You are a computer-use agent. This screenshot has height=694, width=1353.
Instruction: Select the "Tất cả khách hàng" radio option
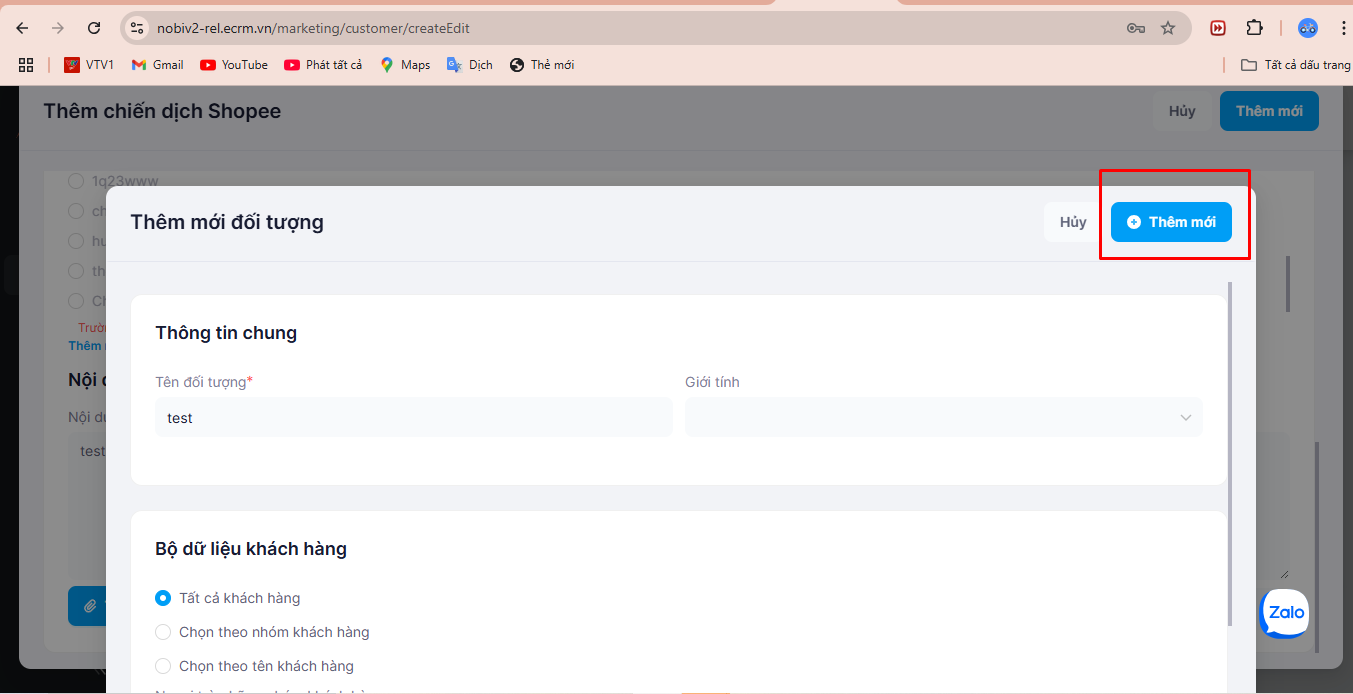pyautogui.click(x=163, y=598)
